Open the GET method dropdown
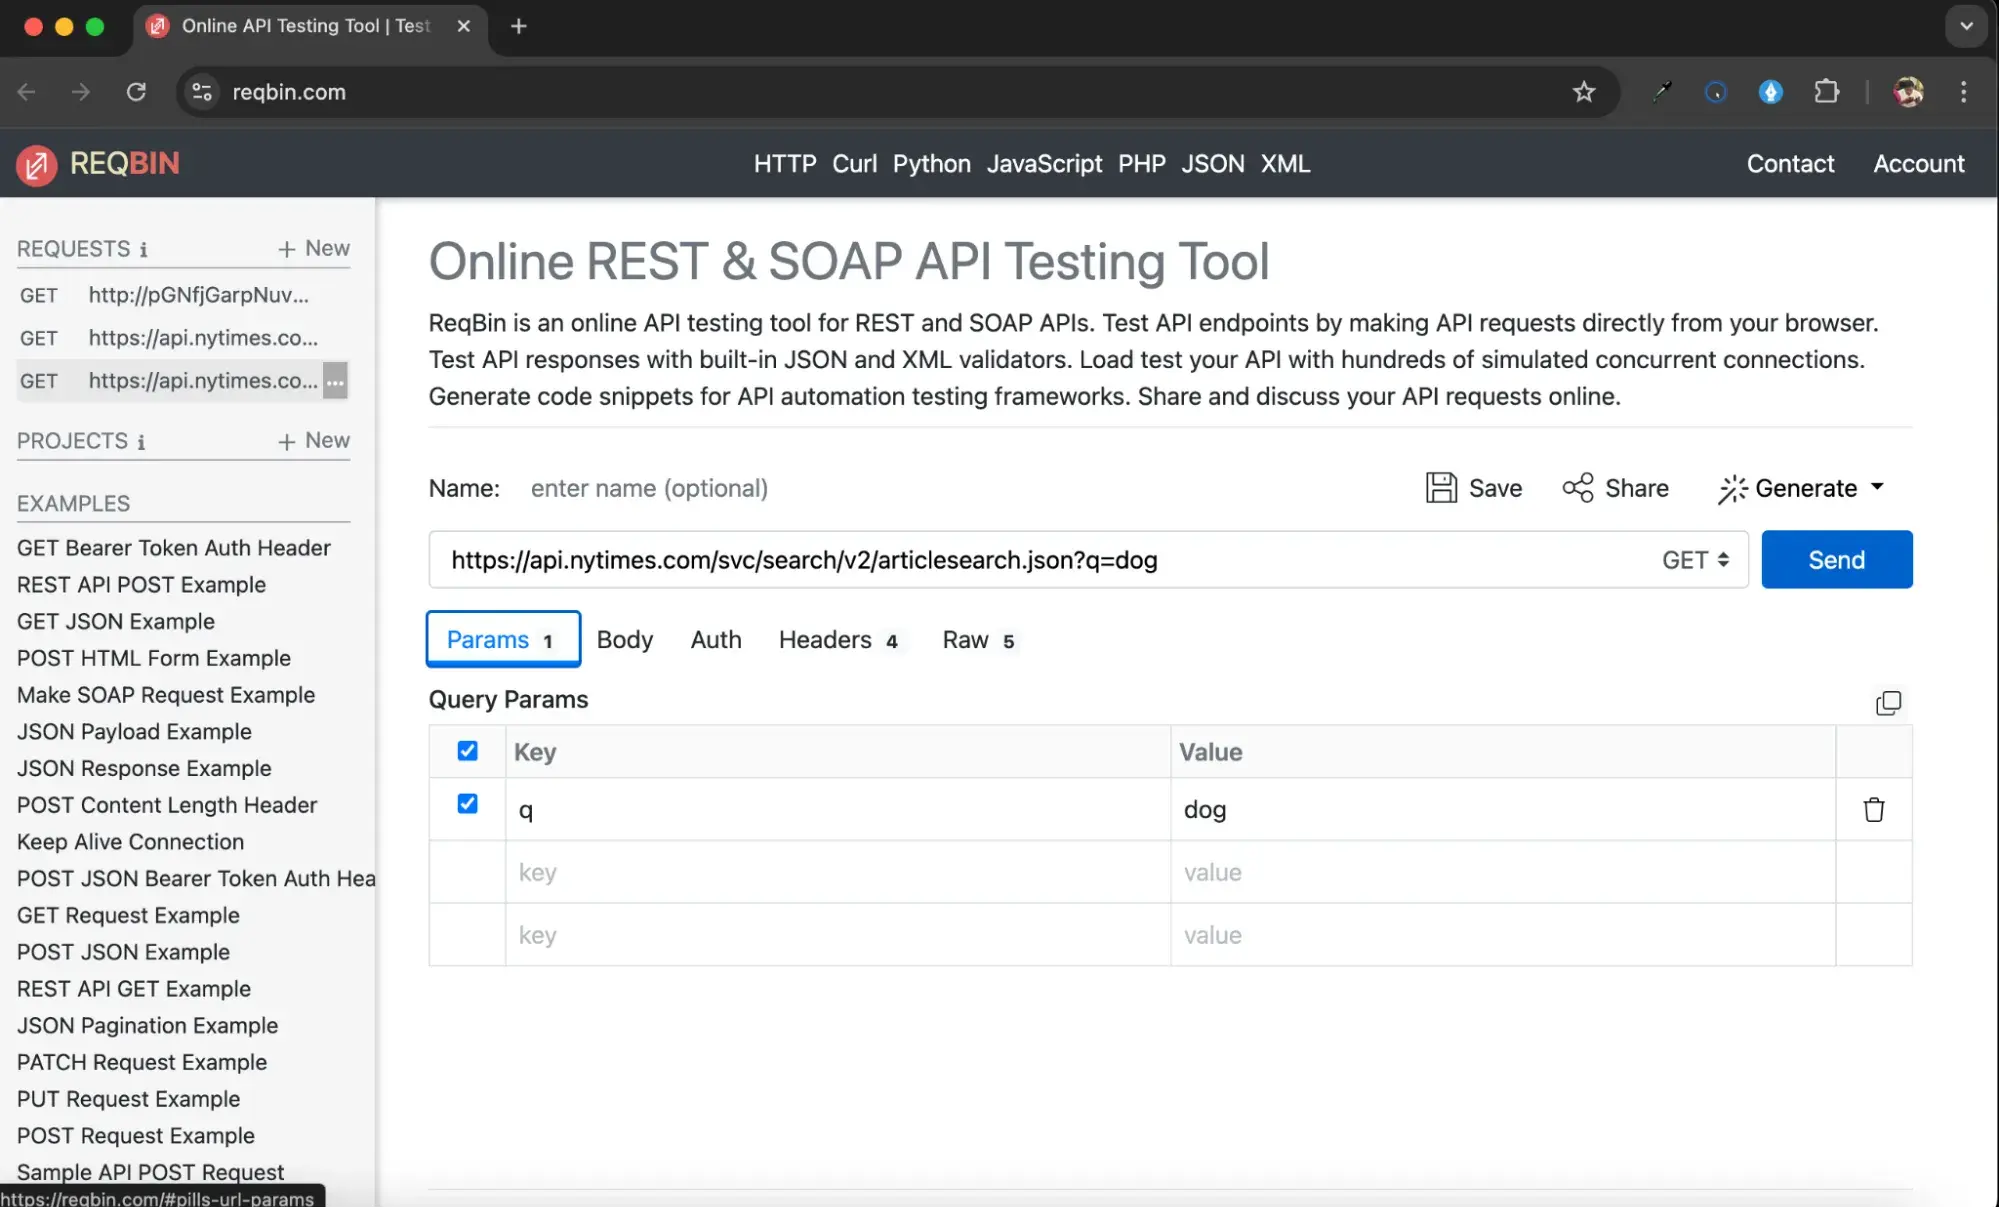Image resolution: width=1999 pixels, height=1208 pixels. (1695, 560)
